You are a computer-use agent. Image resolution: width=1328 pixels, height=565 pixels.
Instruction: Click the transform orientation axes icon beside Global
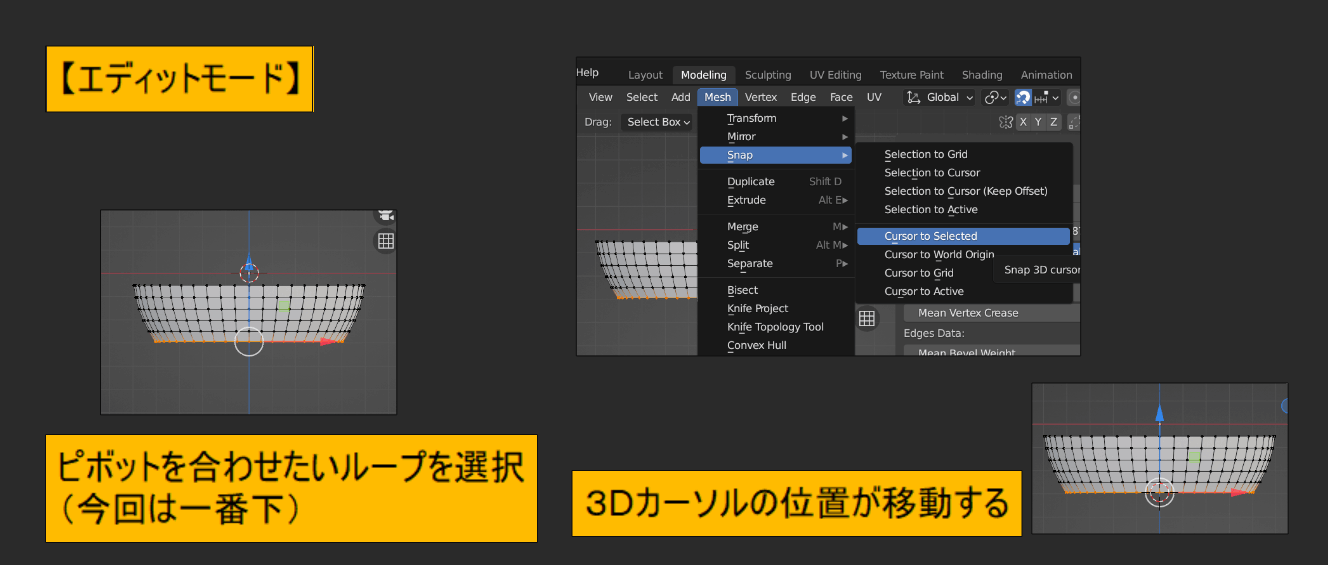tap(914, 97)
